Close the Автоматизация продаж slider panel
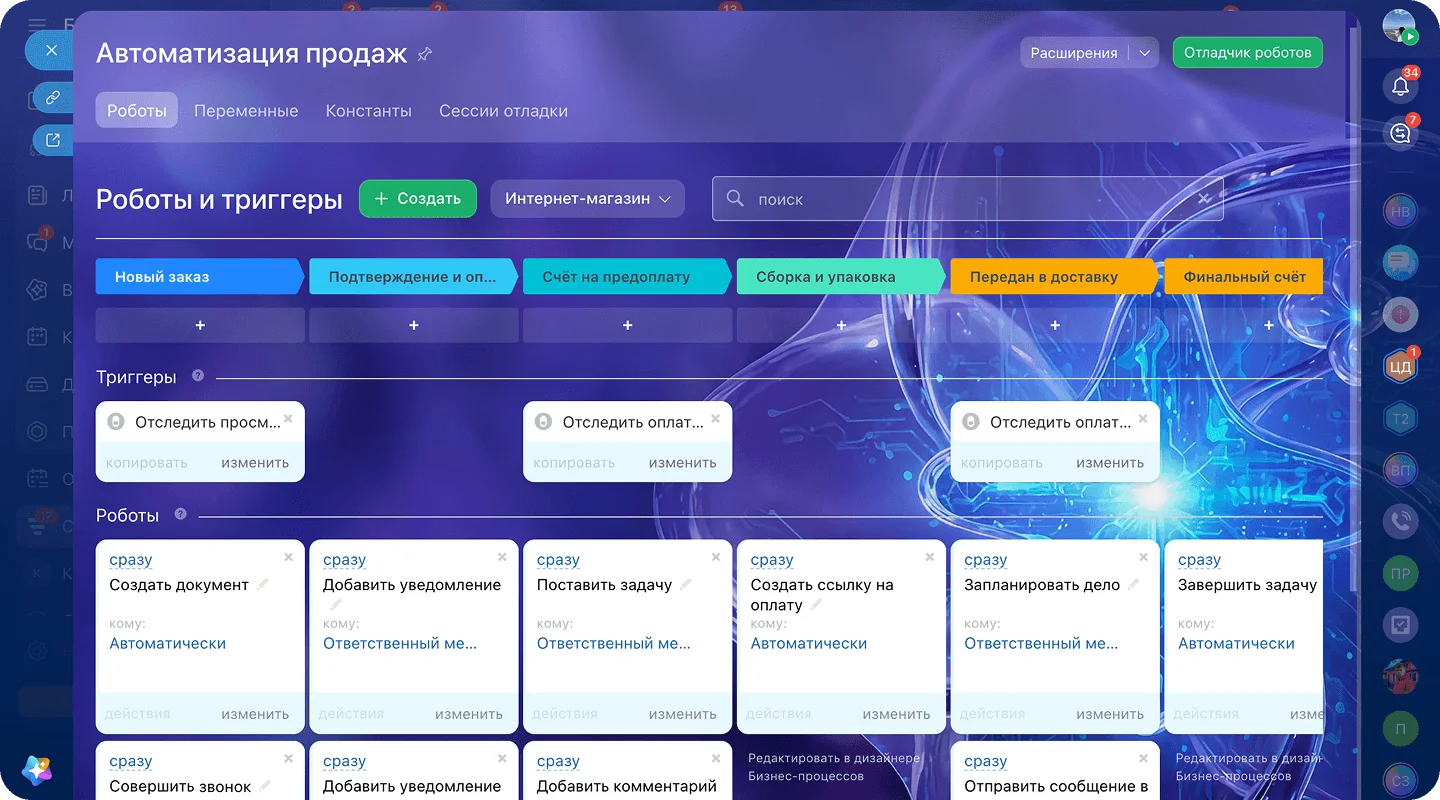 (52, 50)
